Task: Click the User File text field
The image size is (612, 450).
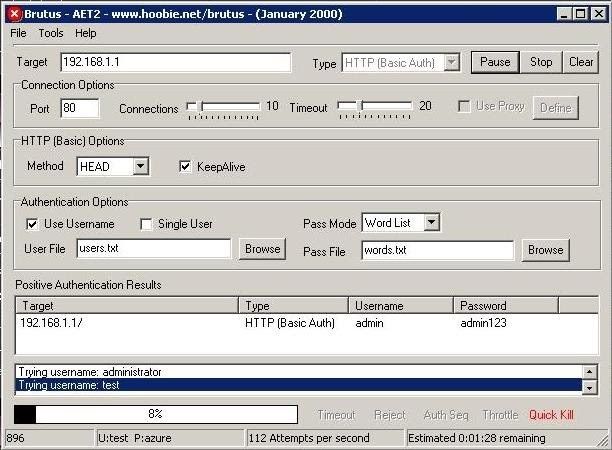Action: coord(154,249)
